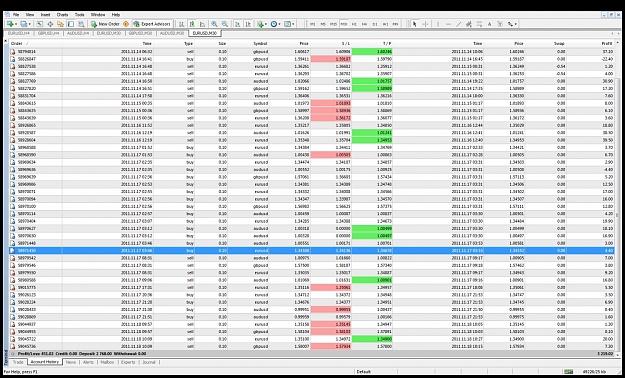The height and width of the screenshot is (378, 625).
Task: Select the equidistant channel tool
Action: pyautogui.click(x=469, y=24)
